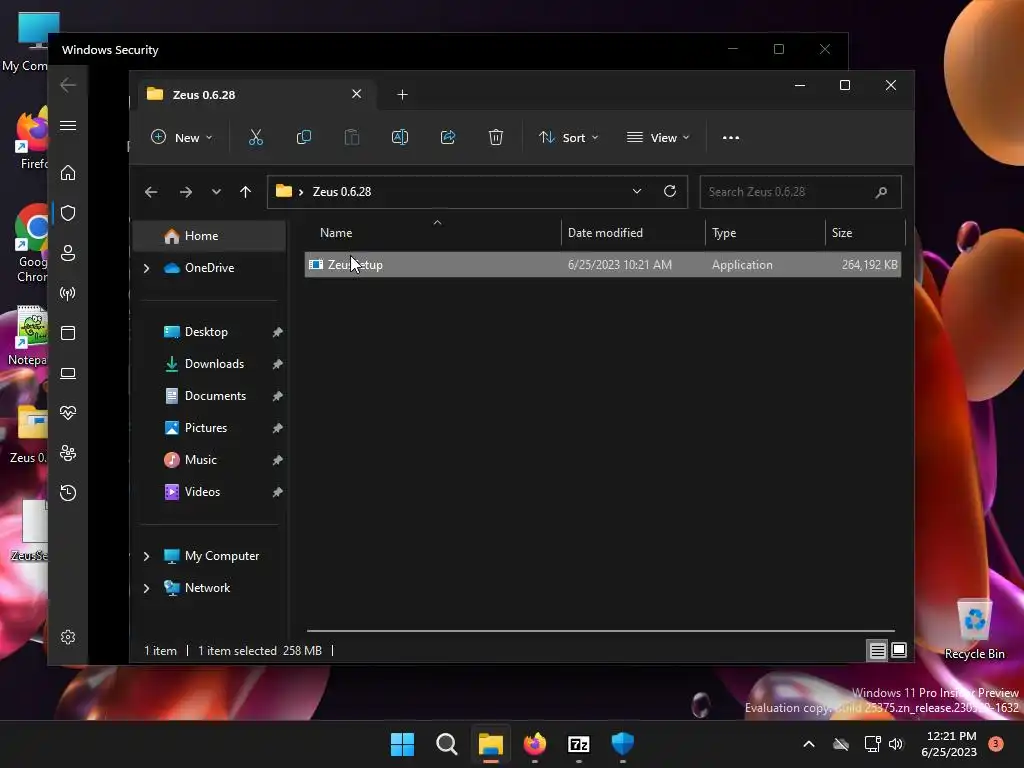Close the Zeus 0.6.28 tab
This screenshot has height=768, width=1024.
pos(357,94)
